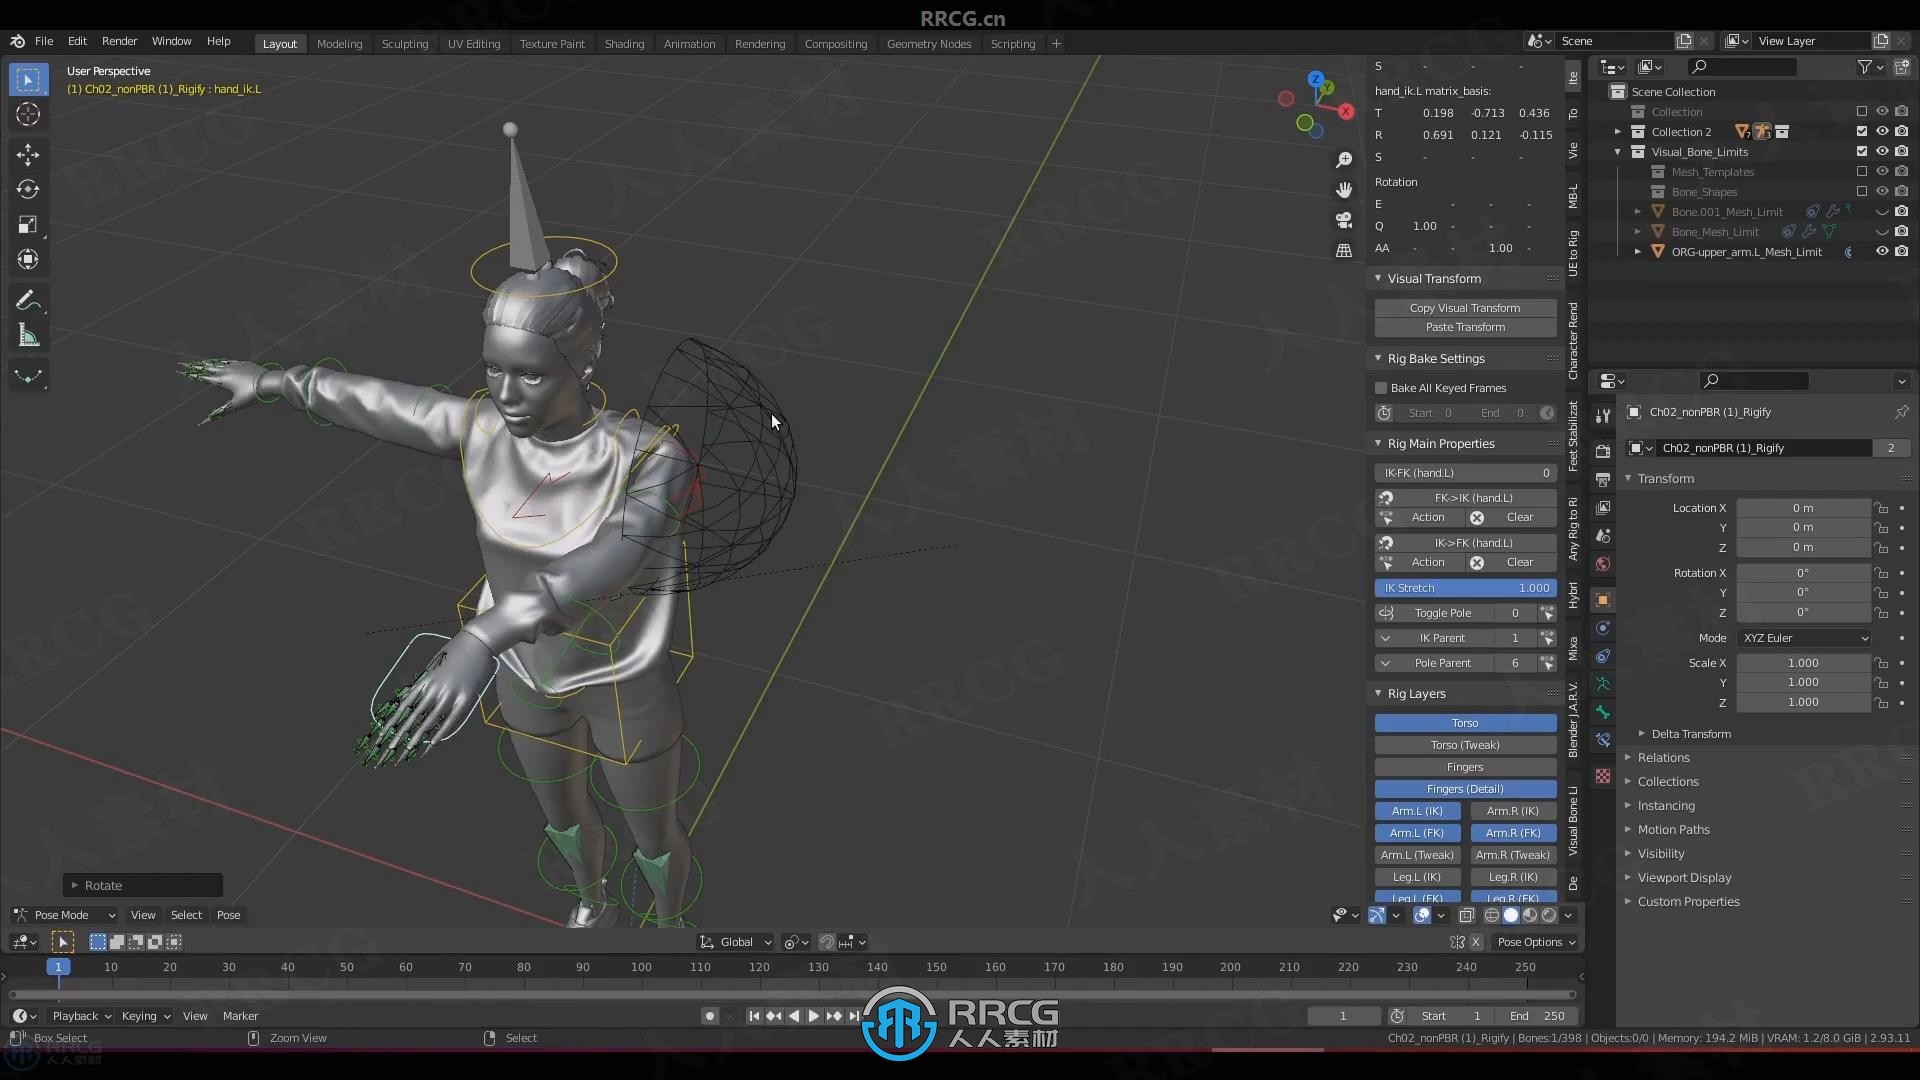
Task: Switch to the Modeling workspace tab
Action: 339,44
